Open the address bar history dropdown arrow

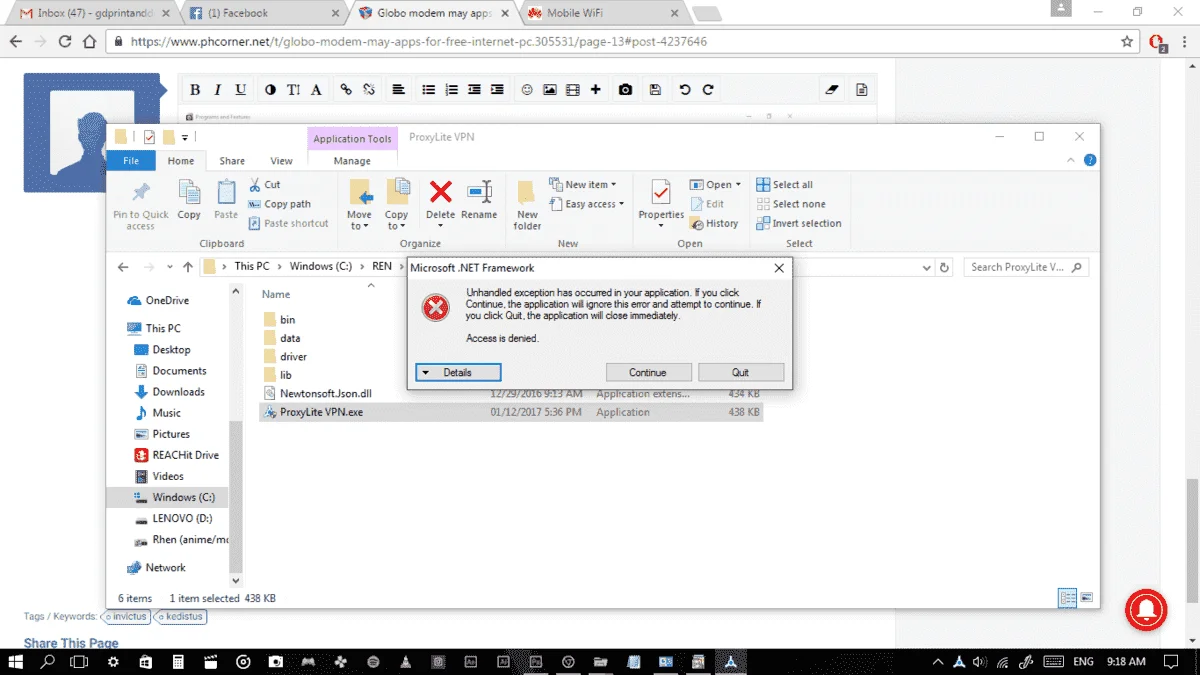pyautogui.click(x=925, y=267)
